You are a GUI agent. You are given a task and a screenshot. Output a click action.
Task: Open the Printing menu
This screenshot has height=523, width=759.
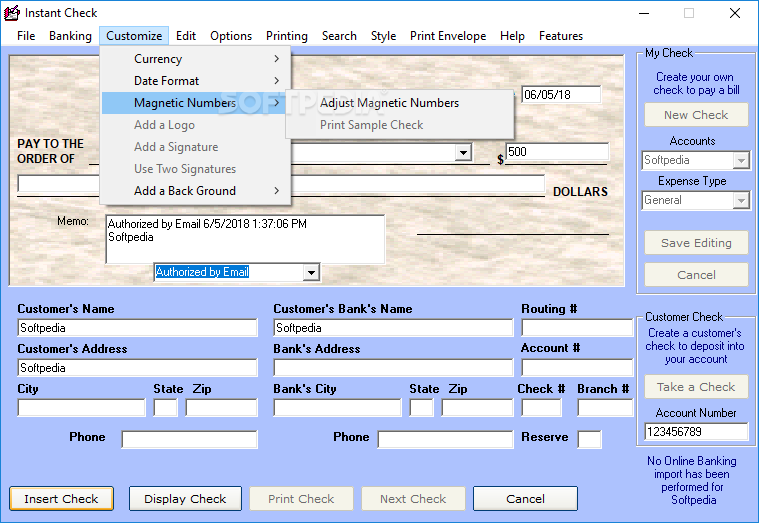click(x=287, y=36)
